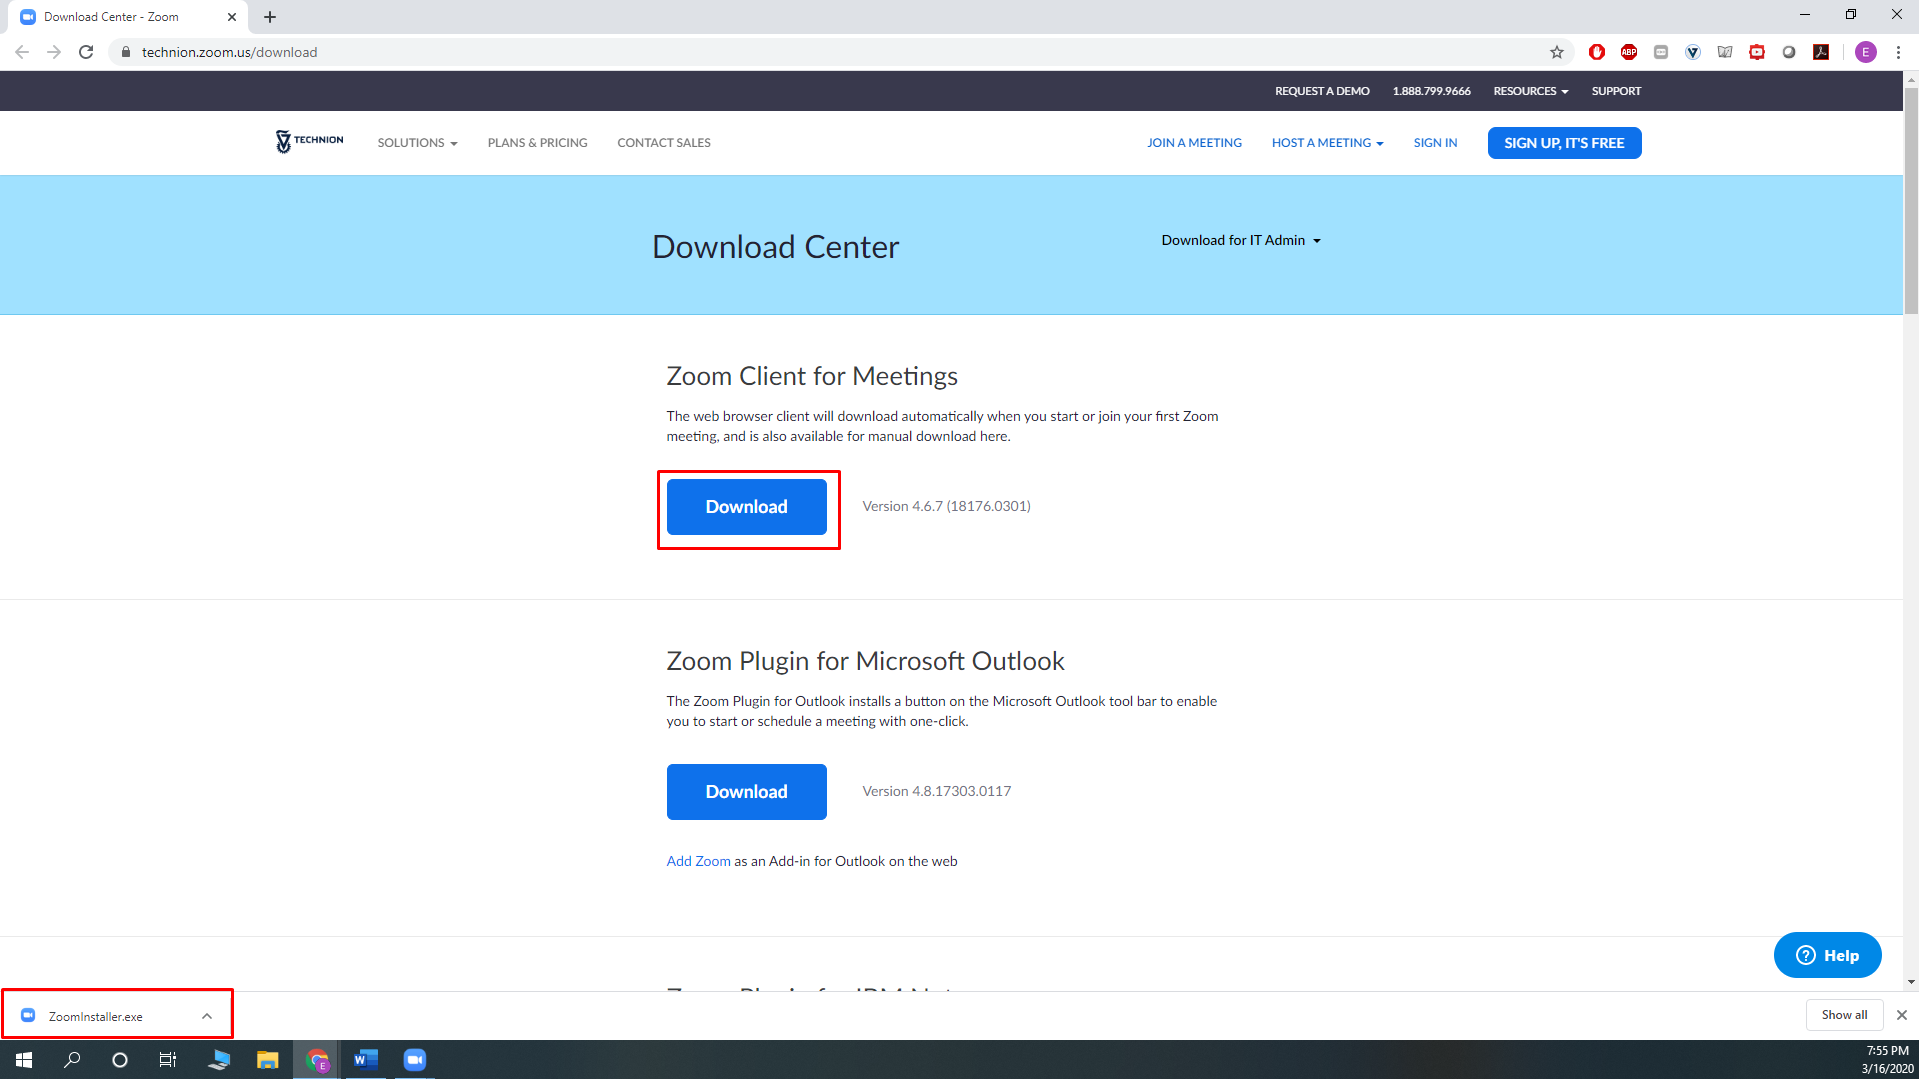Screen dimensions: 1919x1079
Task: Open a new browser tab
Action: click(270, 17)
